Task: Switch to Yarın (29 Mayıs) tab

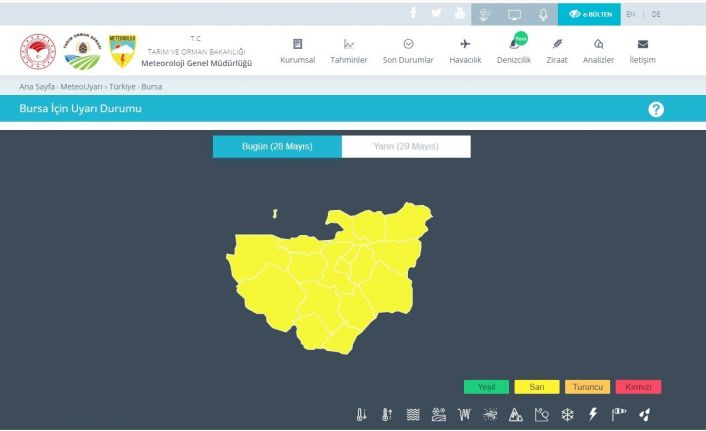Action: click(x=406, y=147)
